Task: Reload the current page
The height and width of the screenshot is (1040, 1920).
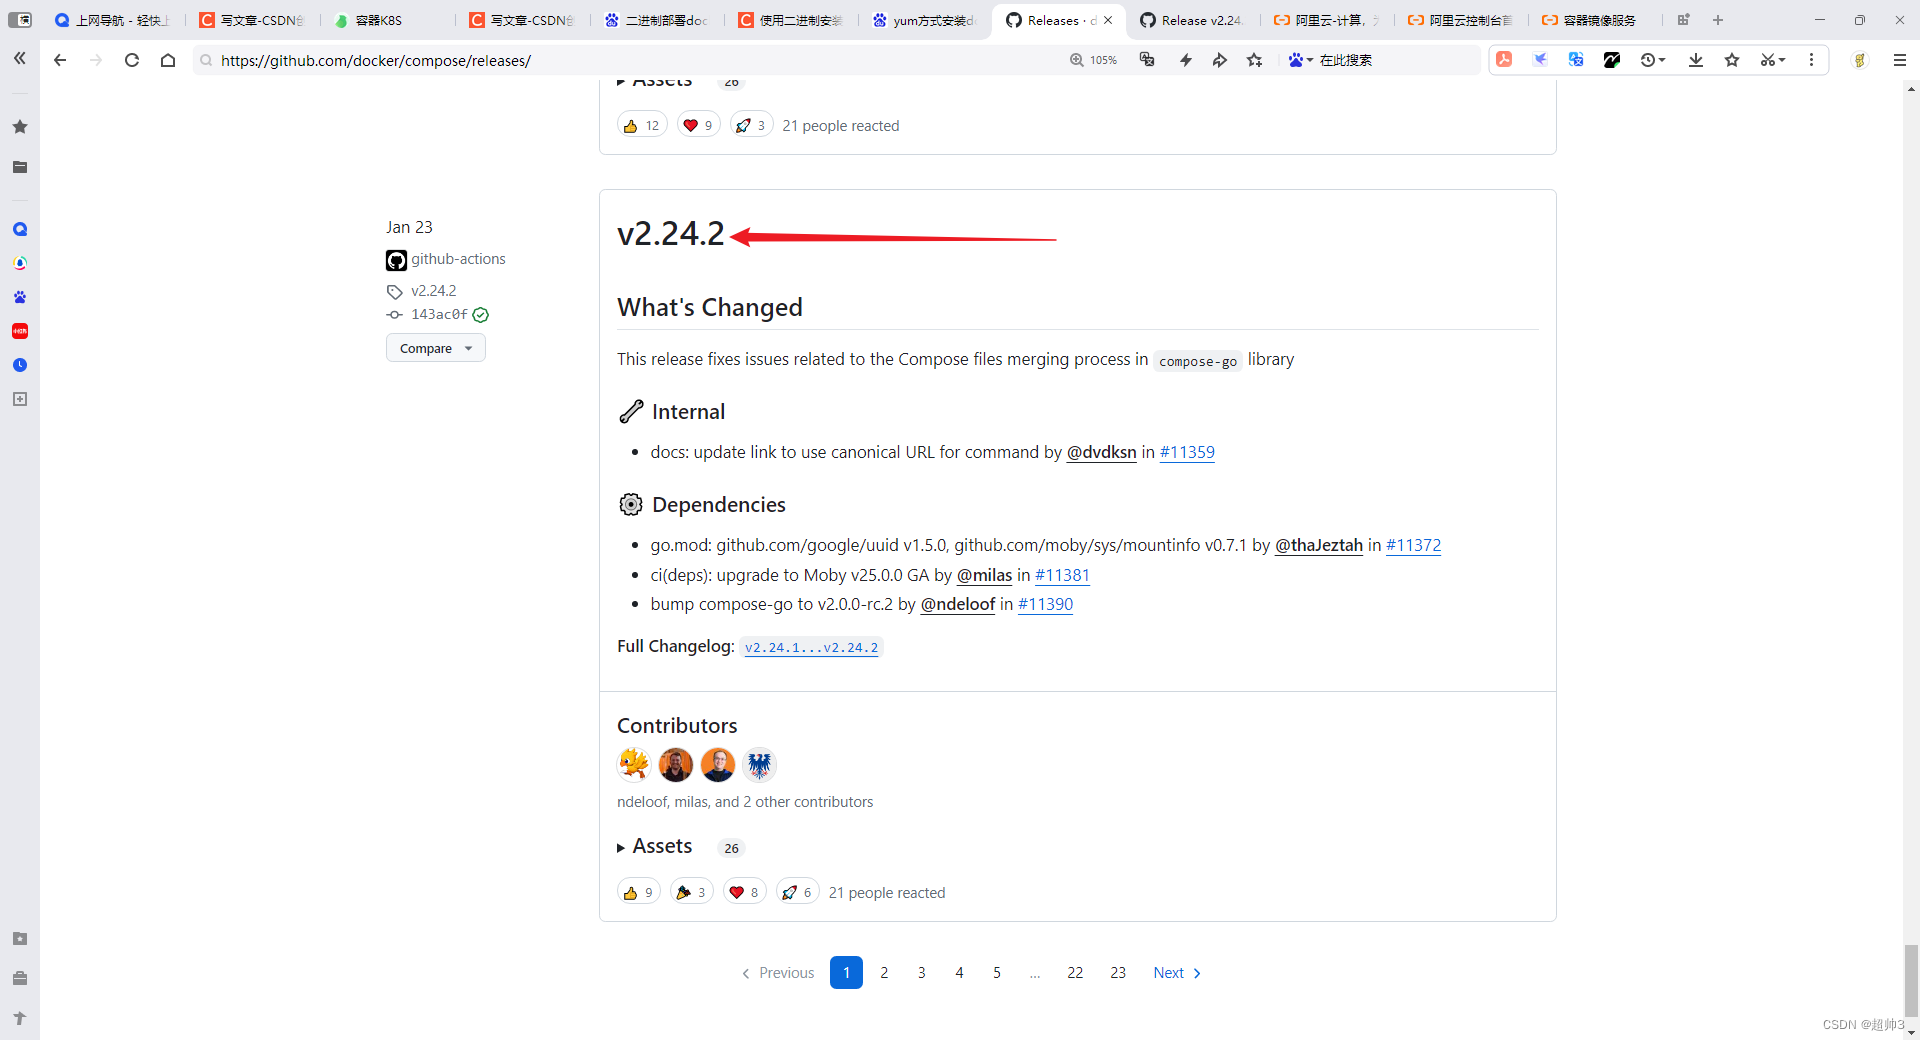Action: [131, 60]
